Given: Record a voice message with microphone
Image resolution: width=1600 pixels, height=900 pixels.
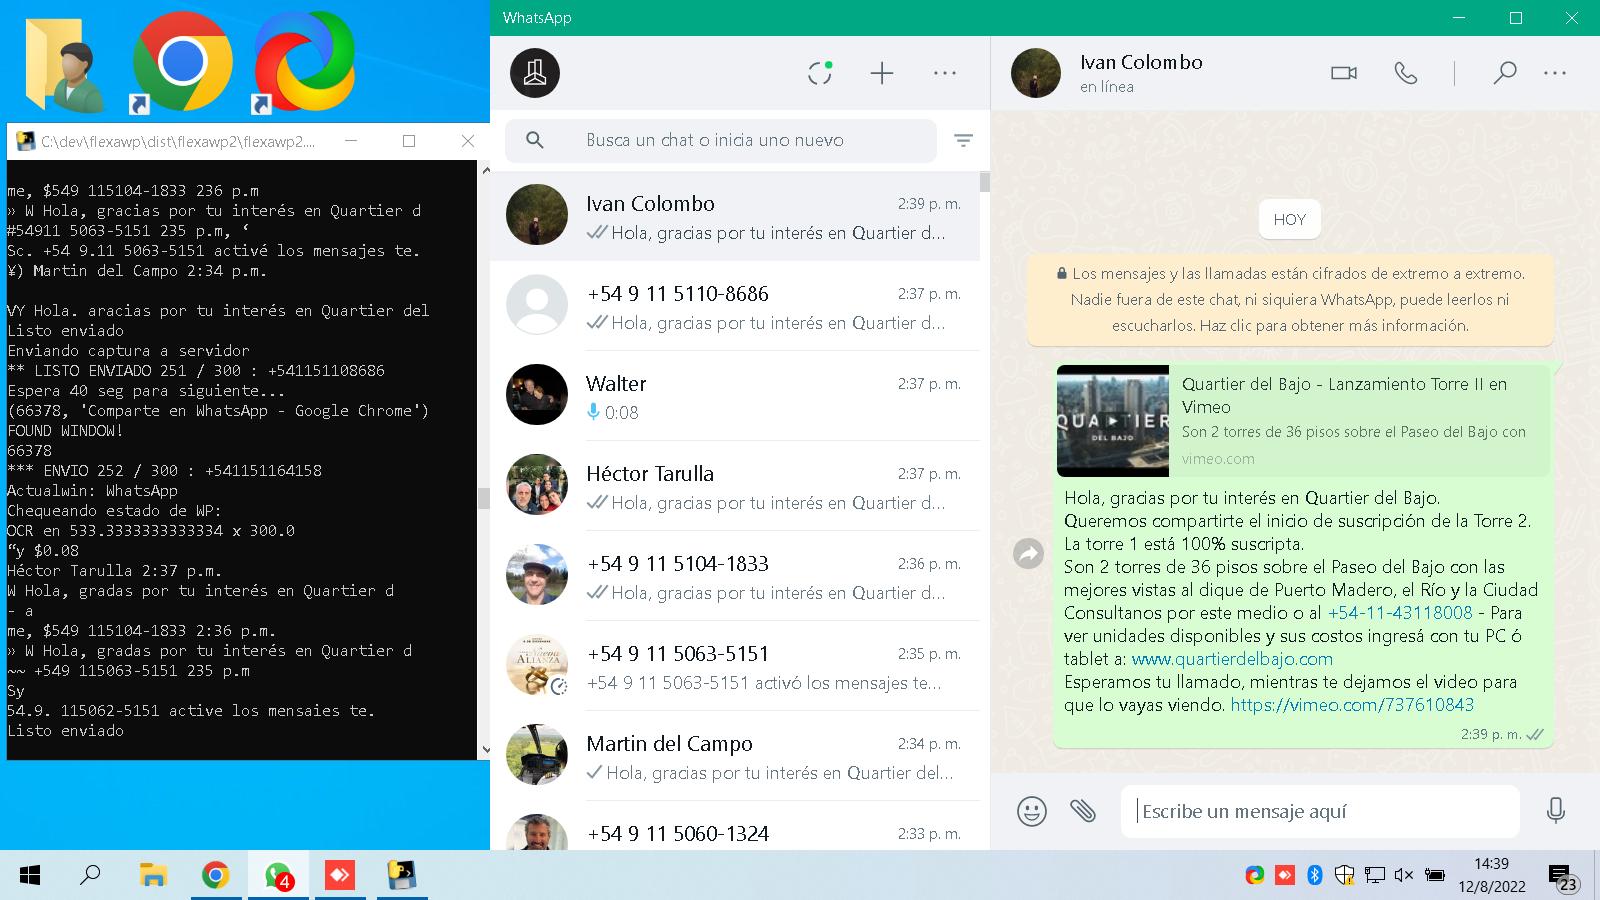Looking at the screenshot, I should (x=1555, y=811).
